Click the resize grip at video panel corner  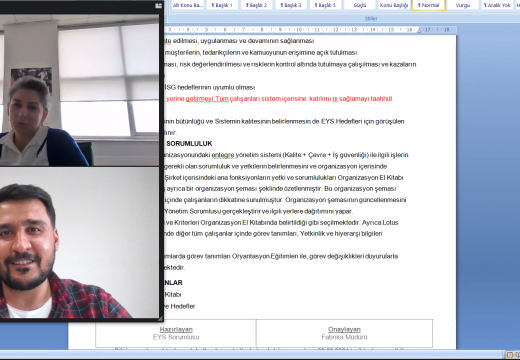click(160, 319)
